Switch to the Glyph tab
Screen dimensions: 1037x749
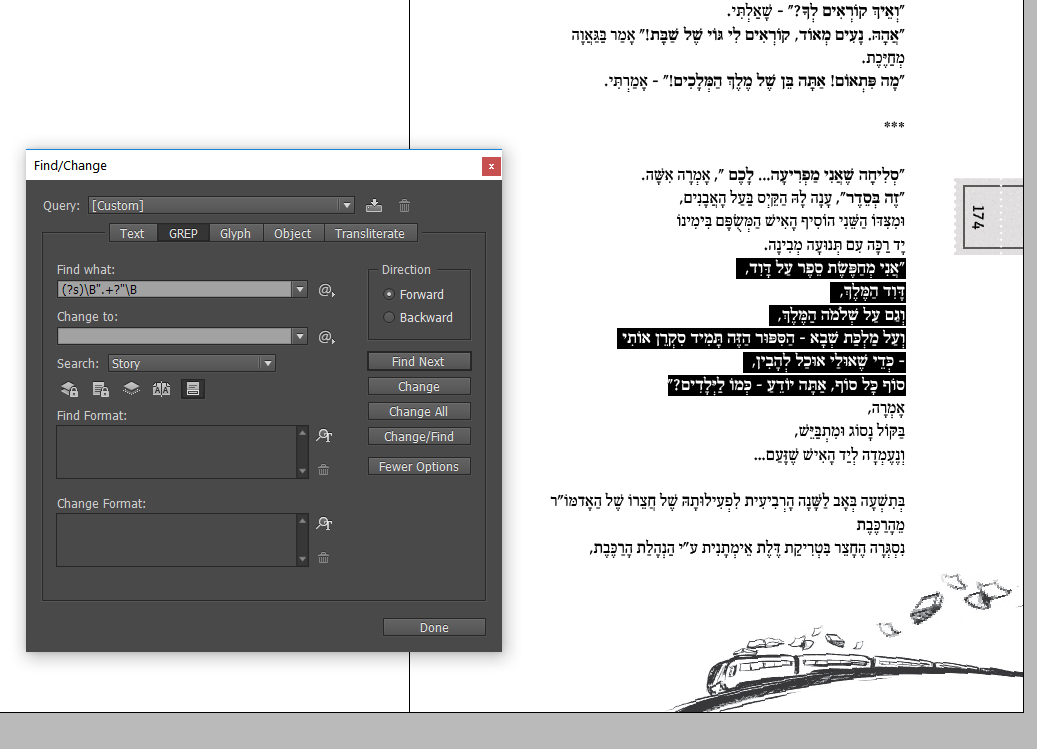(235, 233)
